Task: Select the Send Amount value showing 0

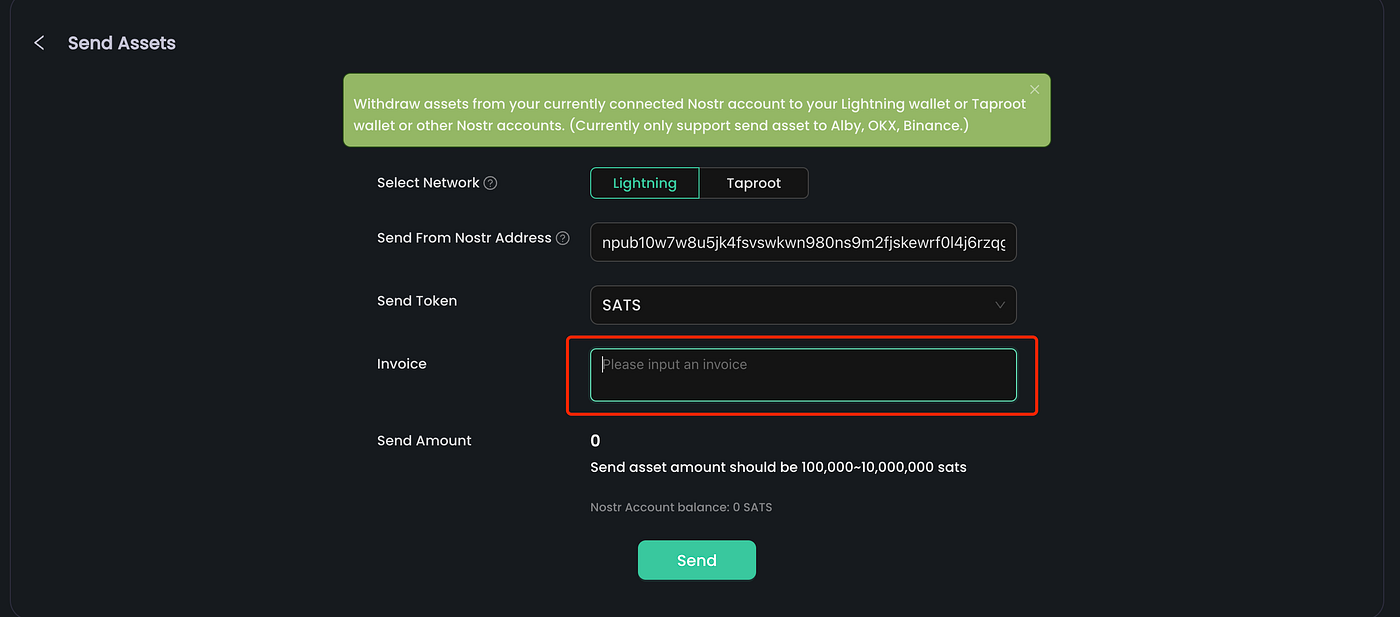Action: 595,440
